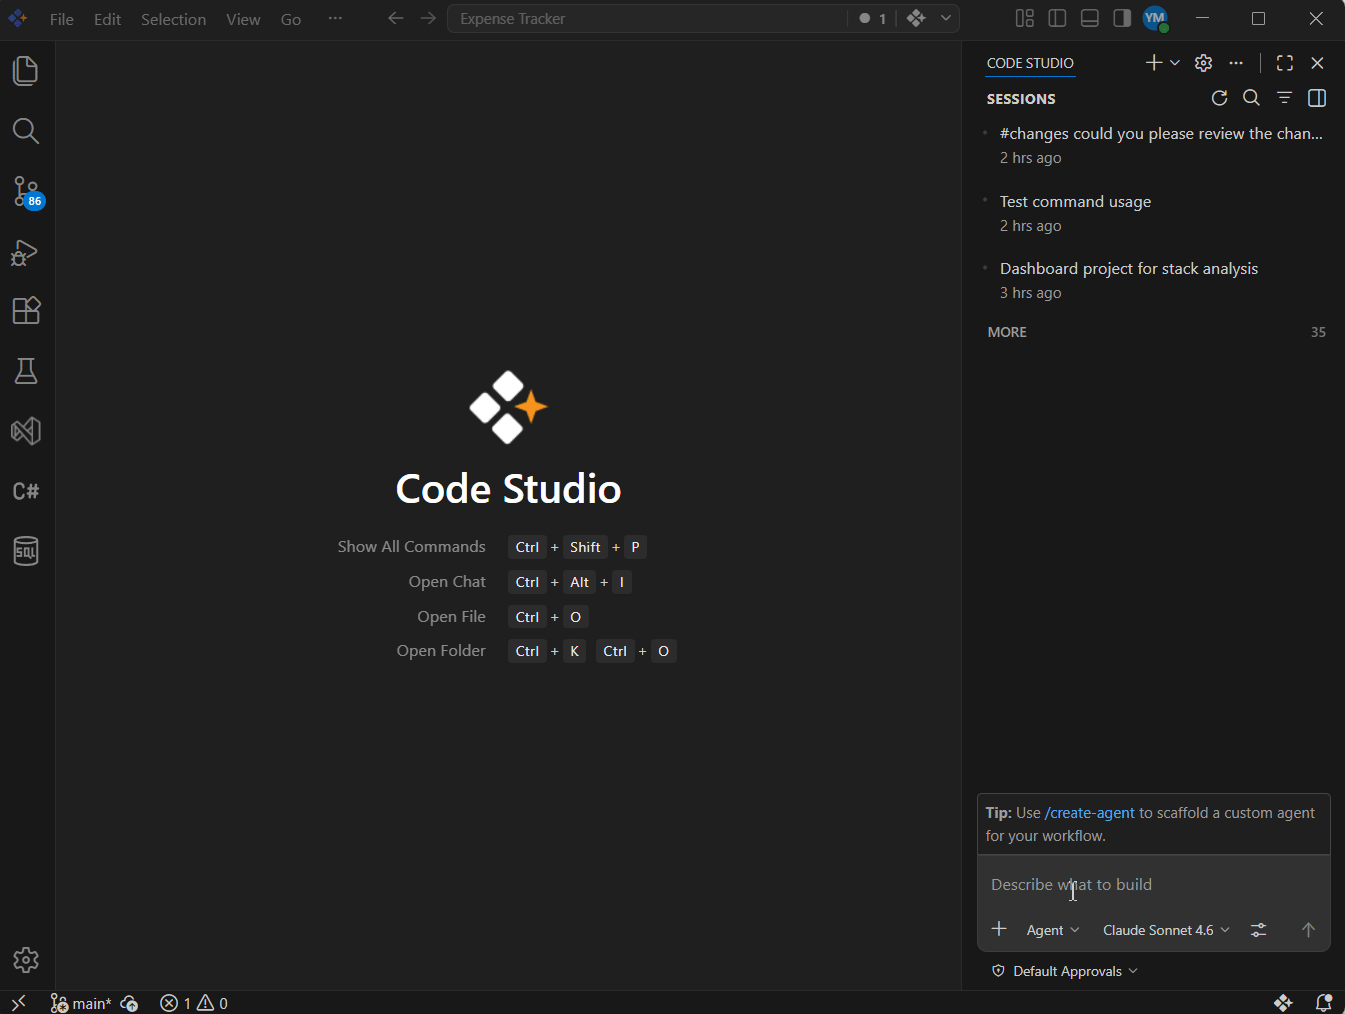The image size is (1345, 1014).
Task: Open Source Control view with 86 badge
Action: (x=26, y=191)
